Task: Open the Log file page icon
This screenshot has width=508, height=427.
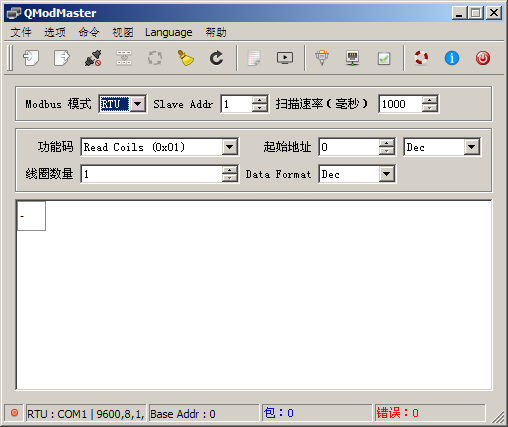Action: pos(254,58)
